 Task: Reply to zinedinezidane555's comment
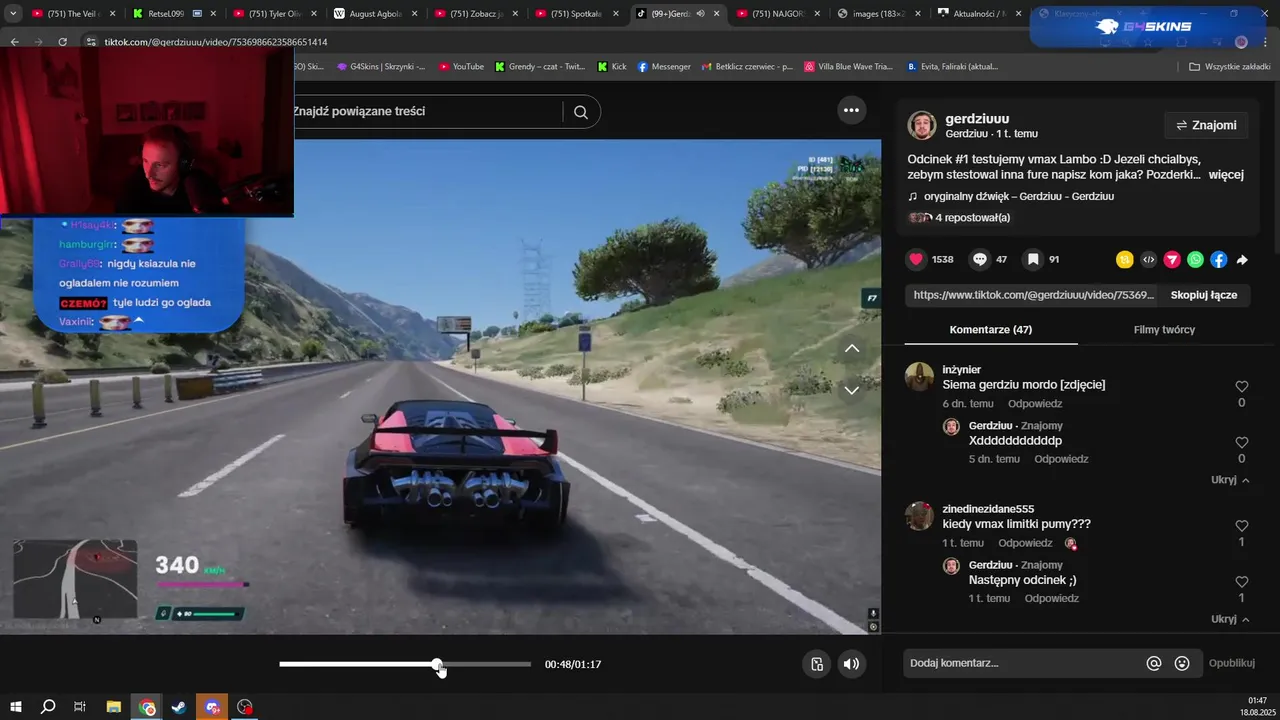click(x=1025, y=543)
